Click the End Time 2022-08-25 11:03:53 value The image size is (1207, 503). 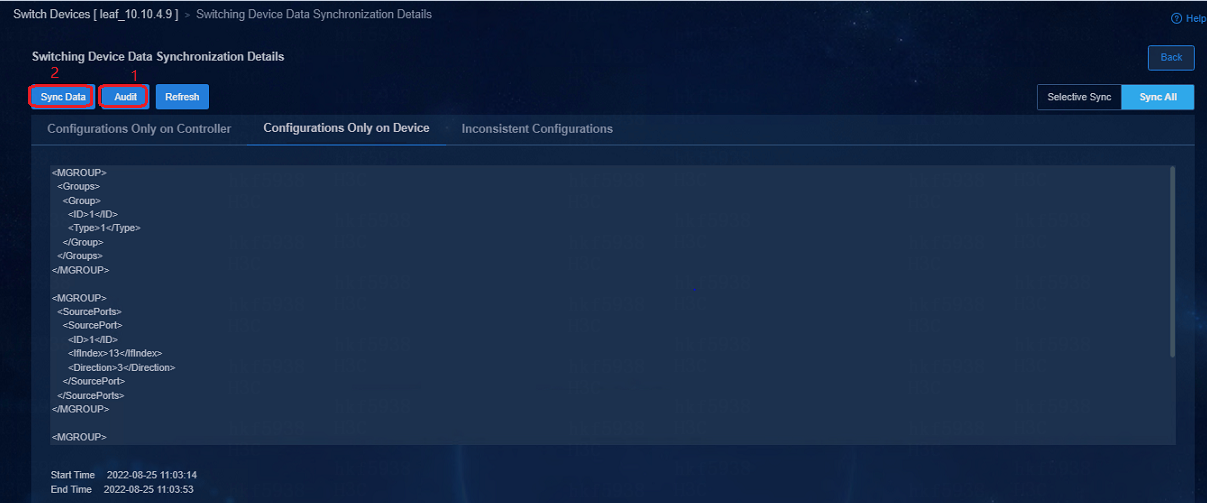[150, 489]
